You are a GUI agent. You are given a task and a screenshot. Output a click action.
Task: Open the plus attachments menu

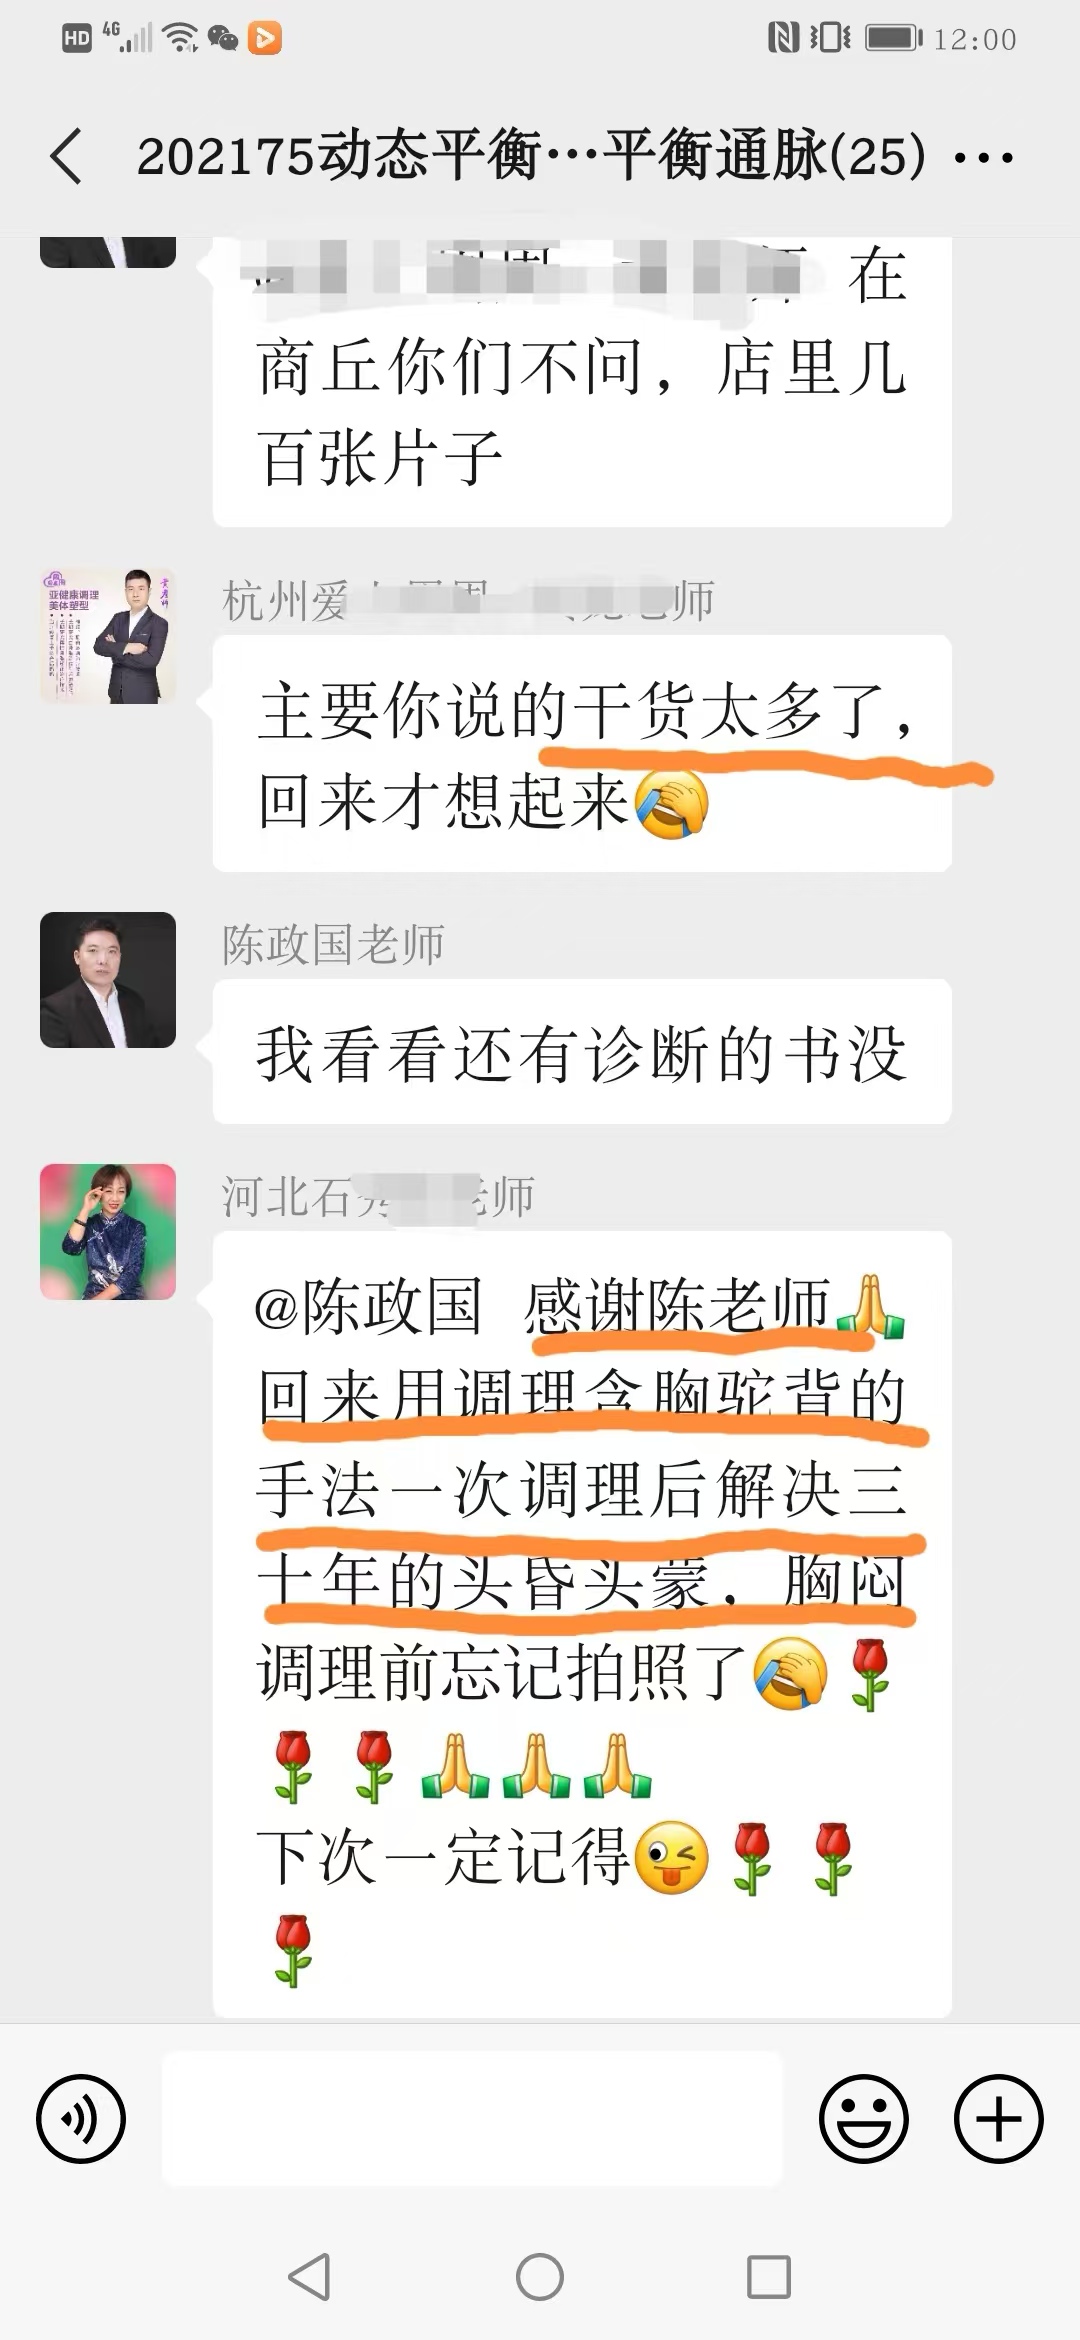coord(999,2119)
